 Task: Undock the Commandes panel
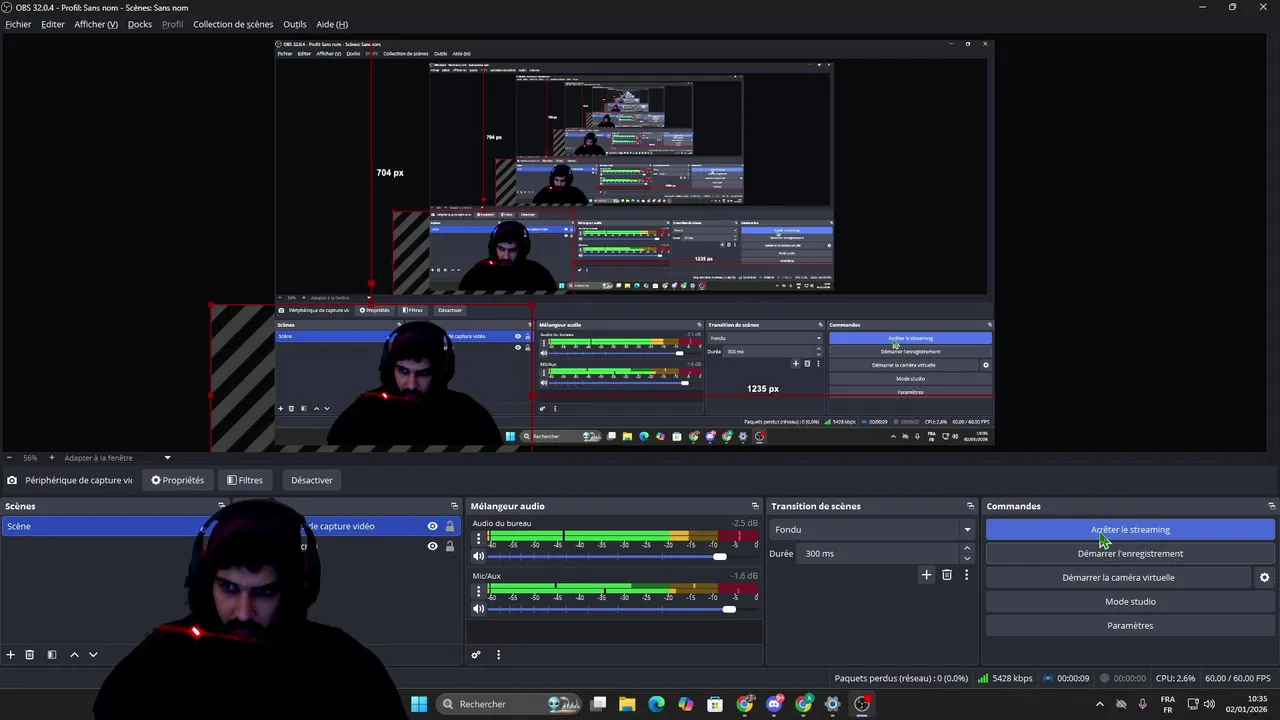pyautogui.click(x=1271, y=506)
